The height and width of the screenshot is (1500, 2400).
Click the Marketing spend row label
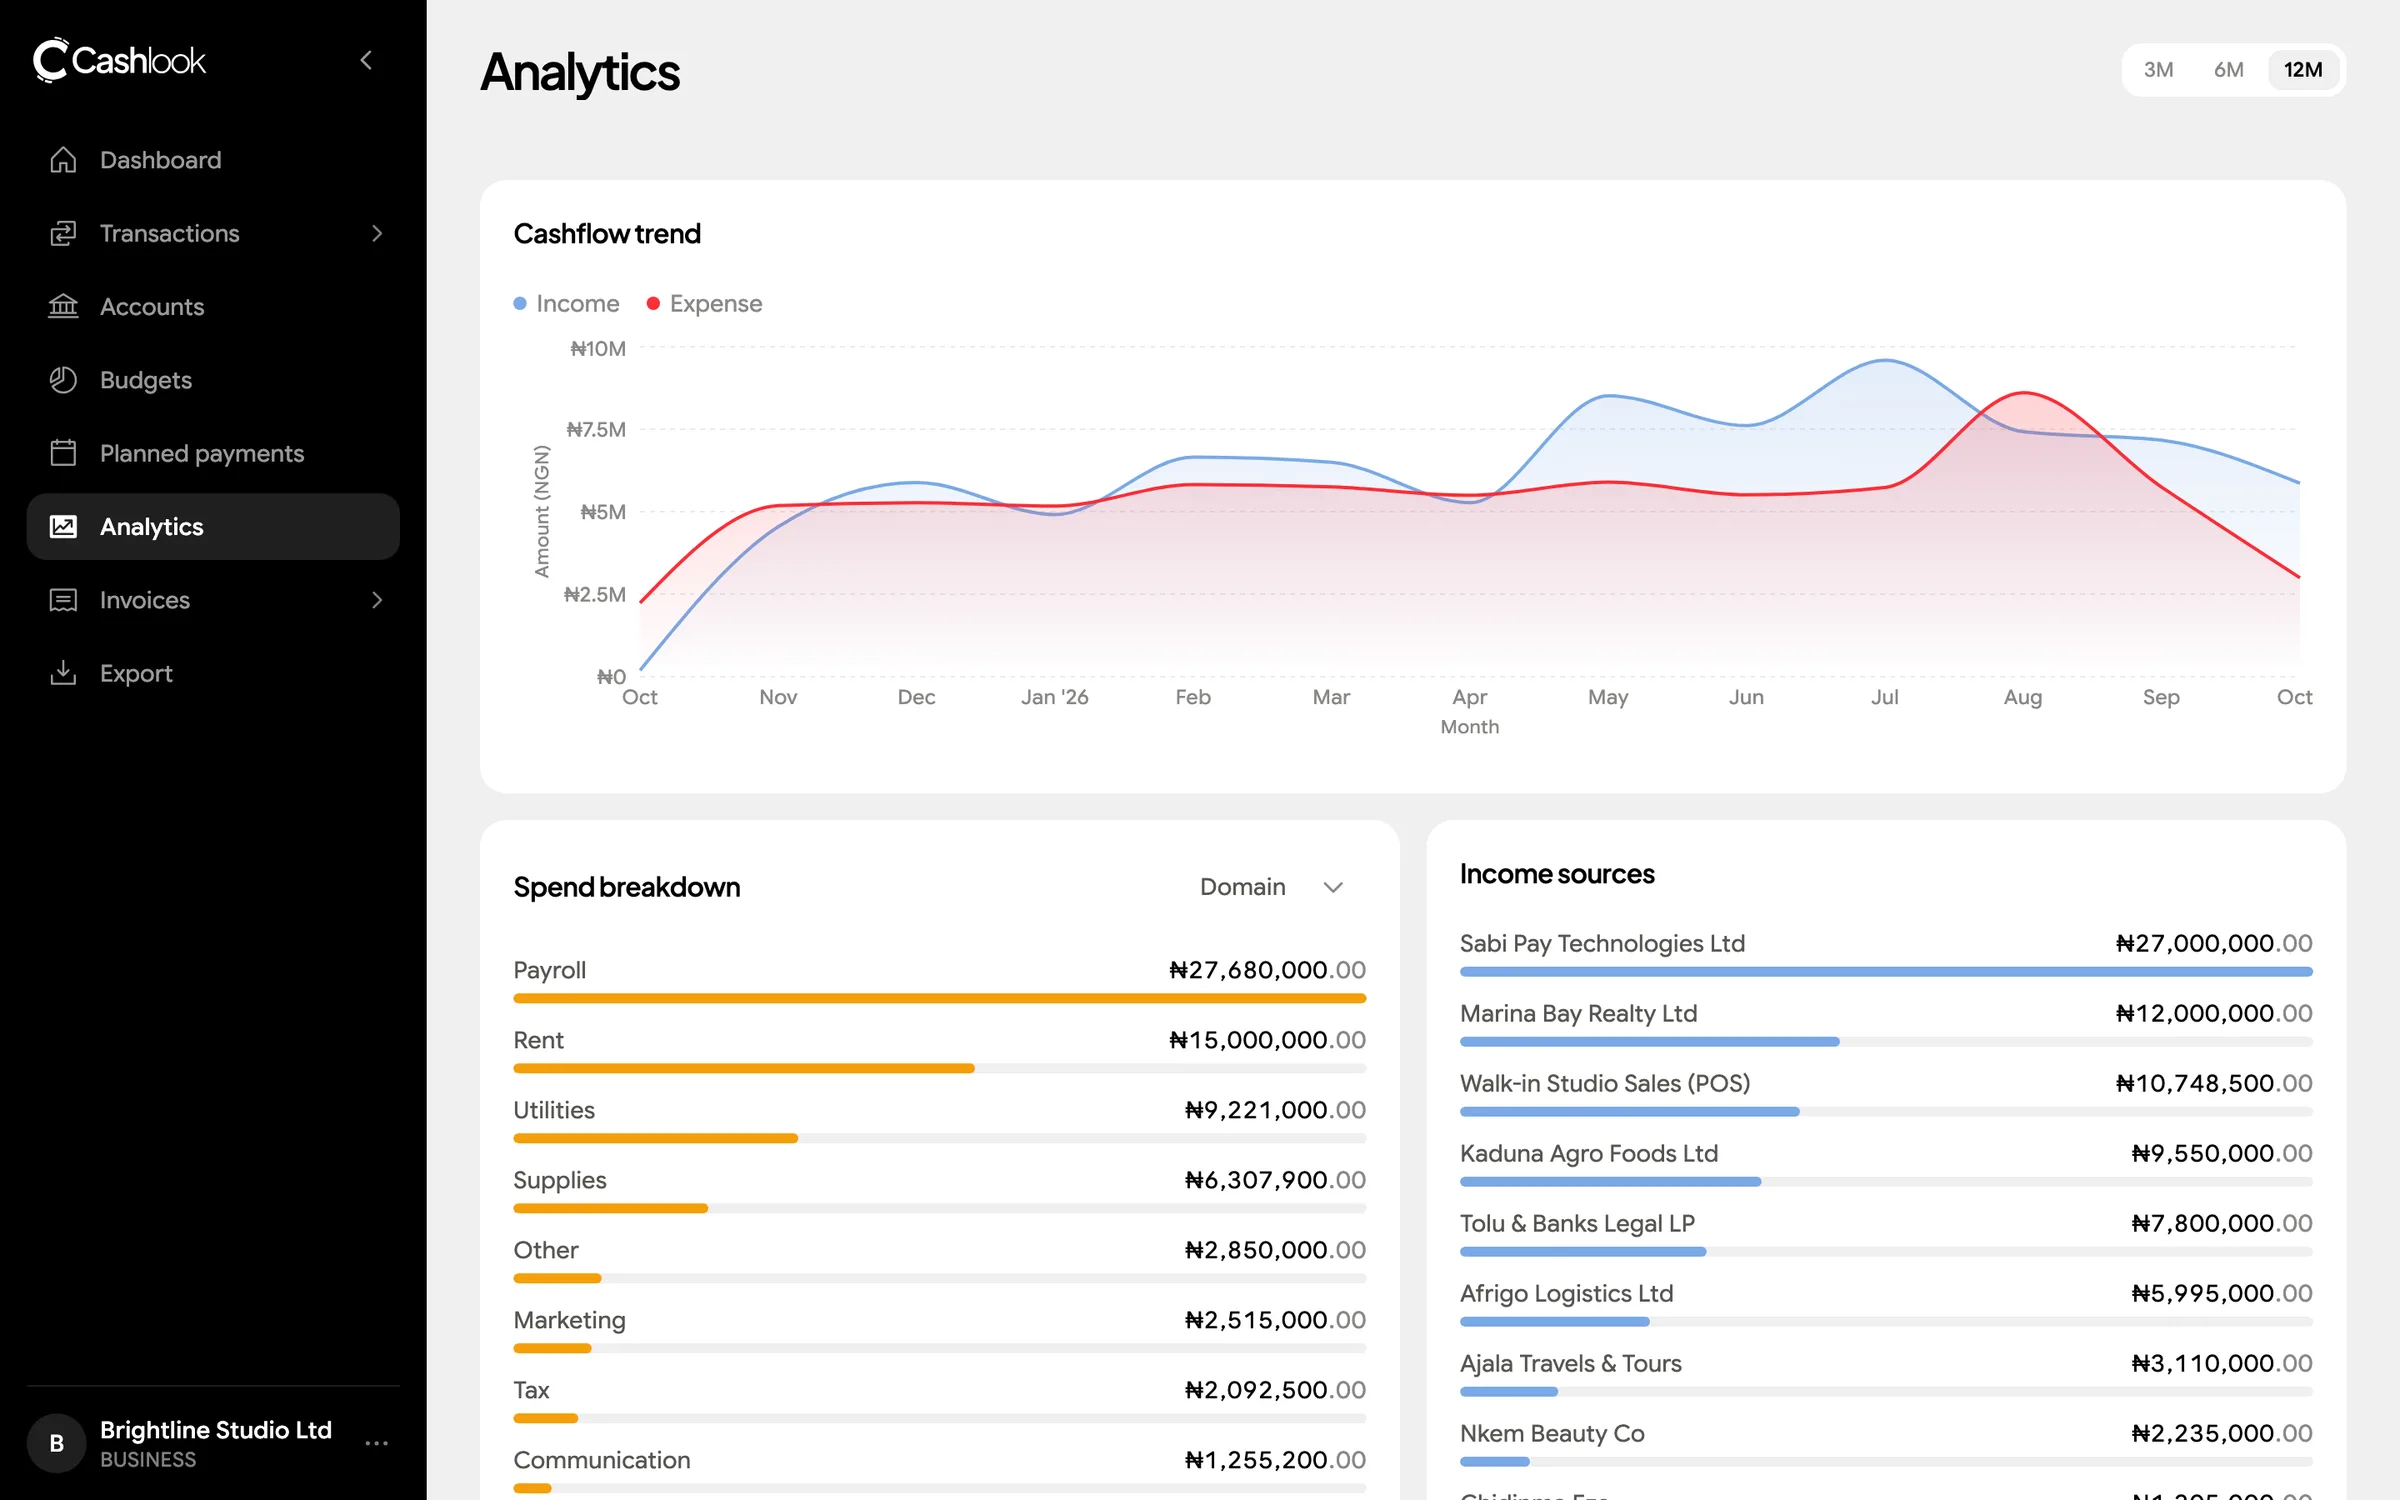point(569,1320)
